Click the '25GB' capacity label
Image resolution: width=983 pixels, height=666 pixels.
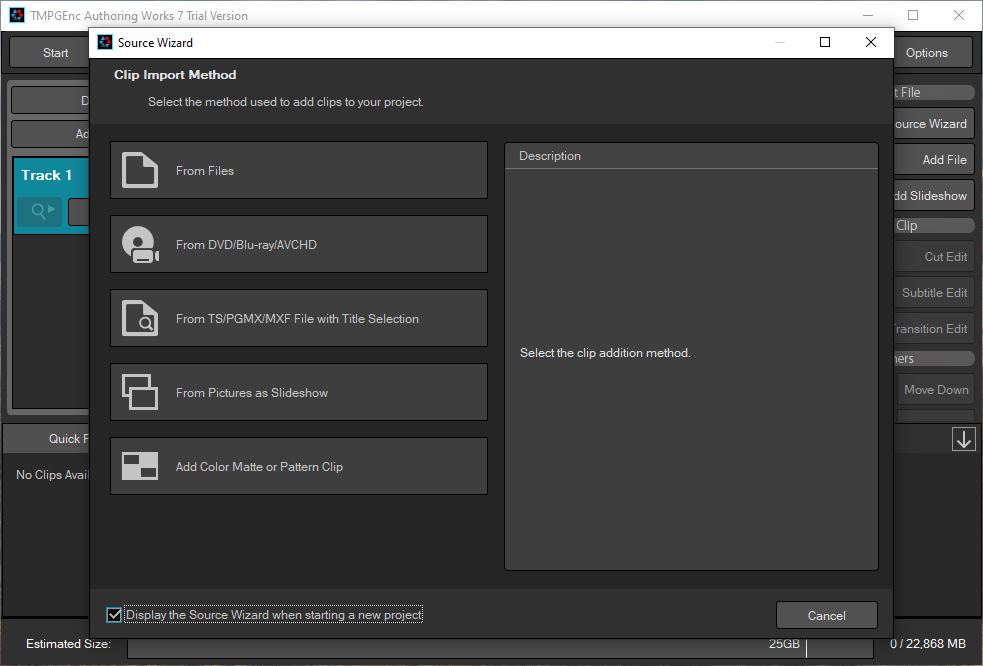point(784,643)
